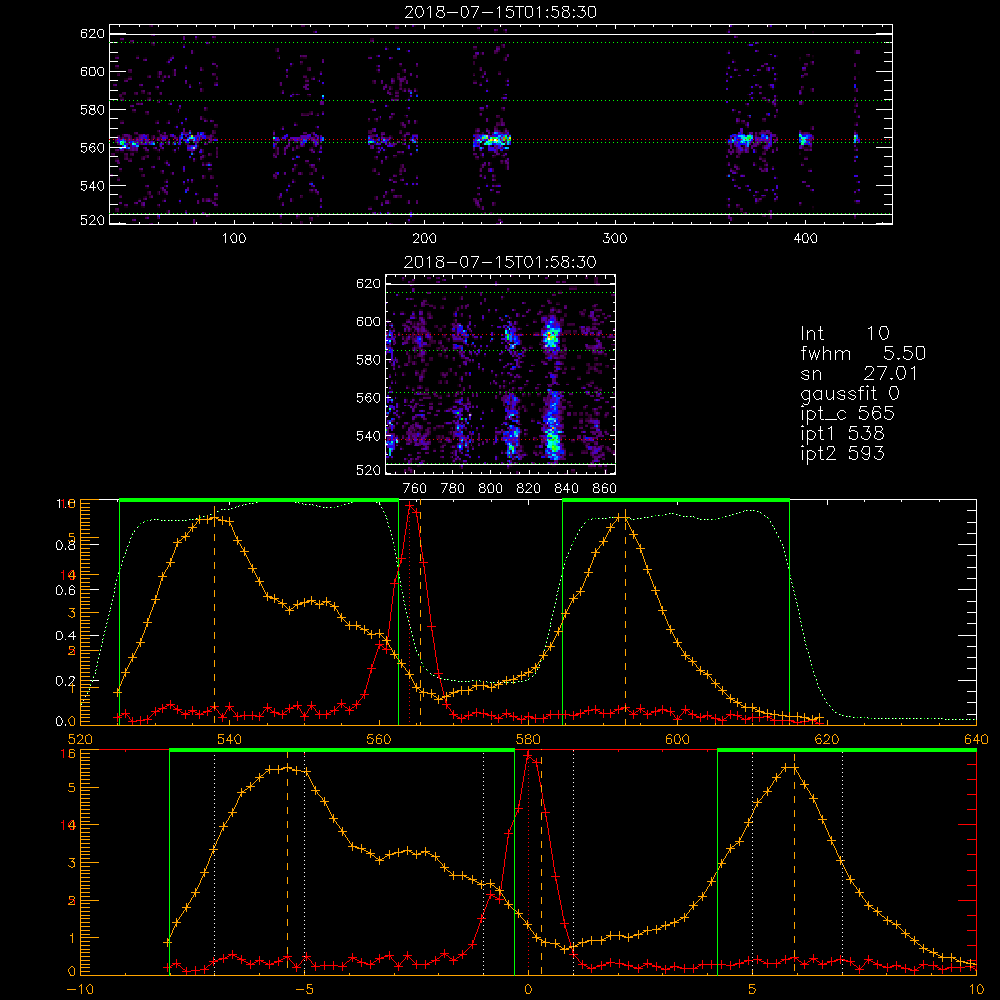Screen dimensions: 1000x1000
Task: Click the '-5' label on the bottom plot axis
Action: pos(304,990)
